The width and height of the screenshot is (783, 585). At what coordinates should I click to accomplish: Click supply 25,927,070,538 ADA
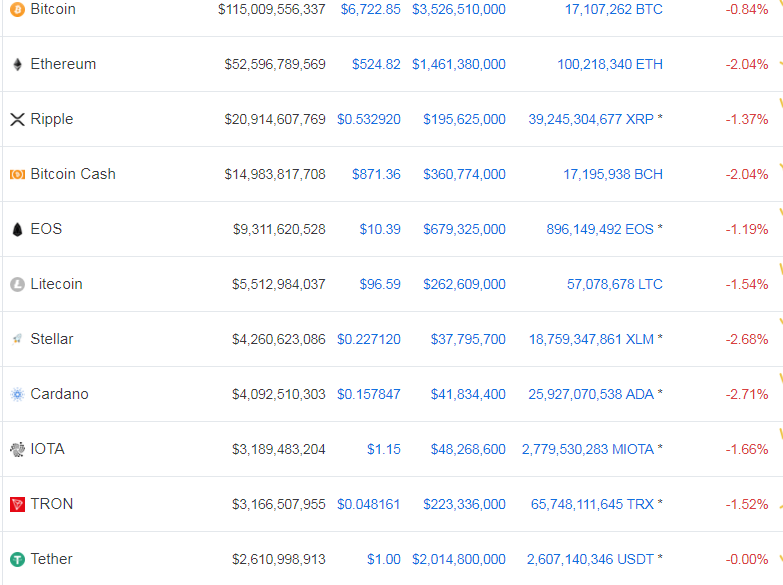[x=591, y=394]
